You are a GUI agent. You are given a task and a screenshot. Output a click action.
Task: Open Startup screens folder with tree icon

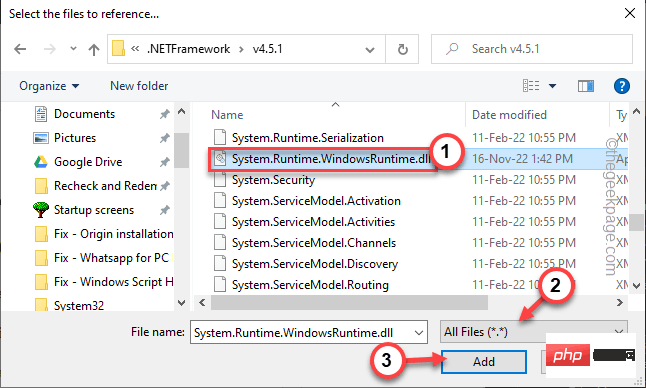click(94, 210)
